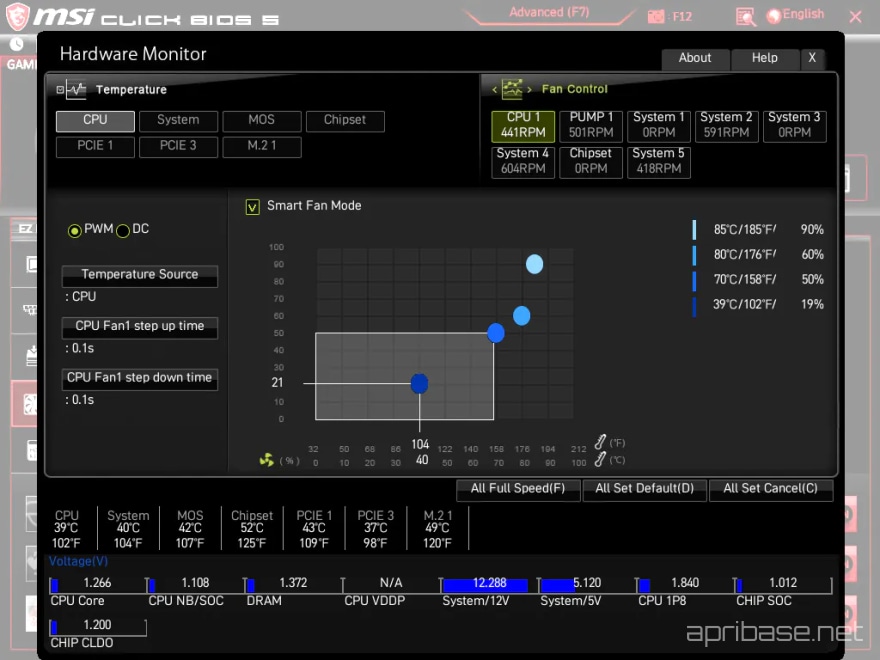880x660 pixels.
Task: Select the CPU temperature tab
Action: 95,121
